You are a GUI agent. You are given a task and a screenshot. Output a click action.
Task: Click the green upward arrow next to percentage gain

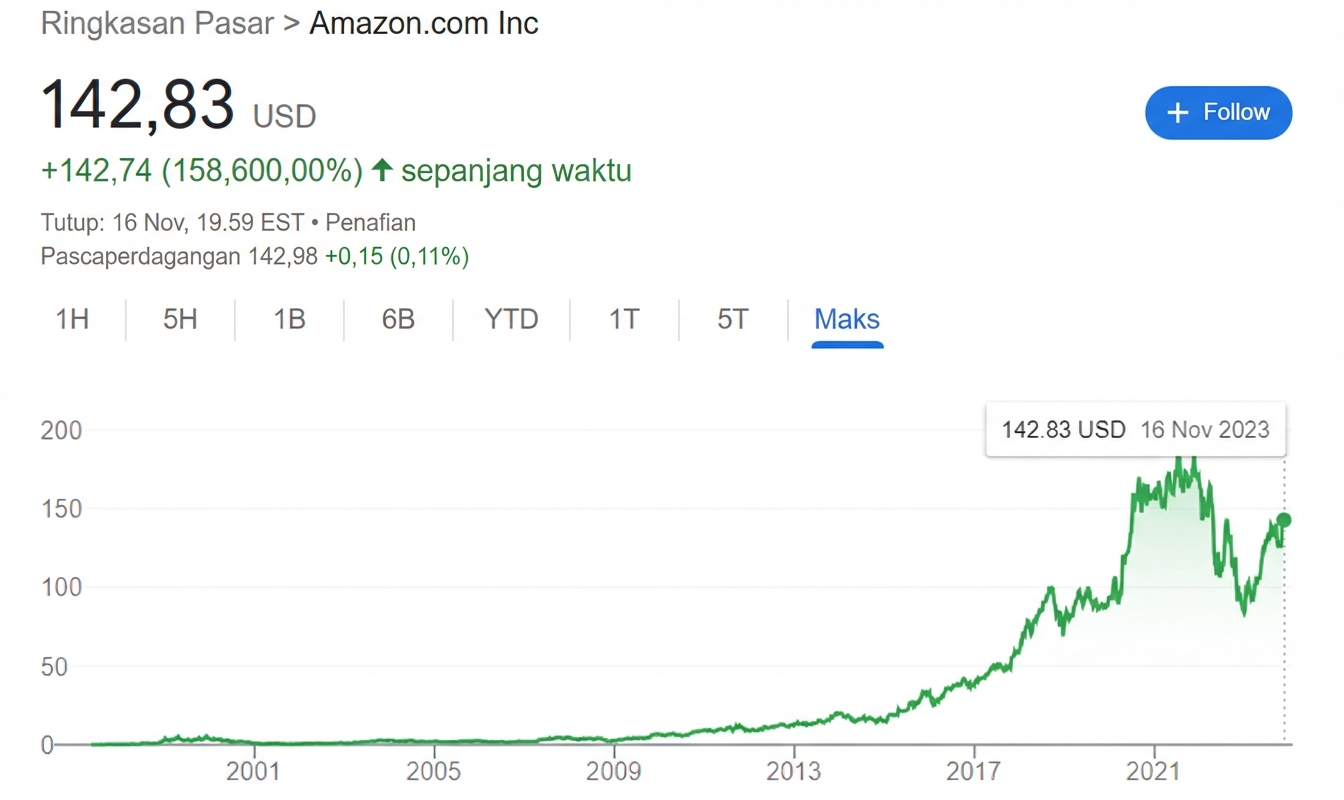[382, 170]
